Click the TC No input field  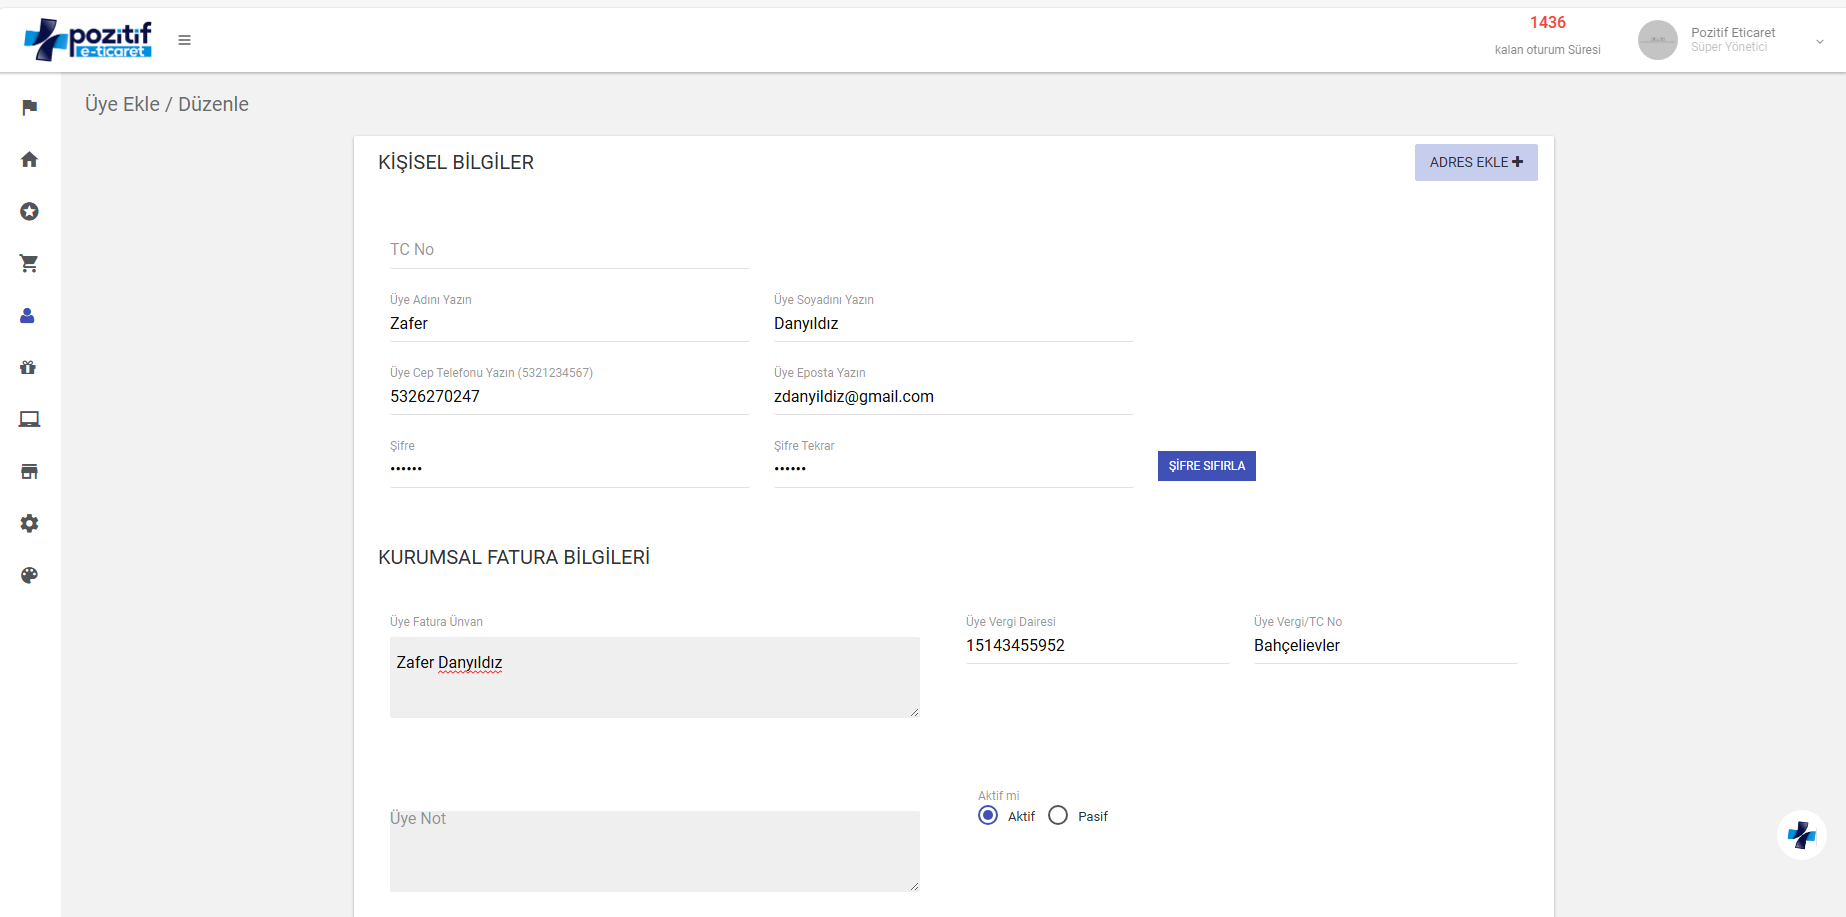(x=568, y=250)
